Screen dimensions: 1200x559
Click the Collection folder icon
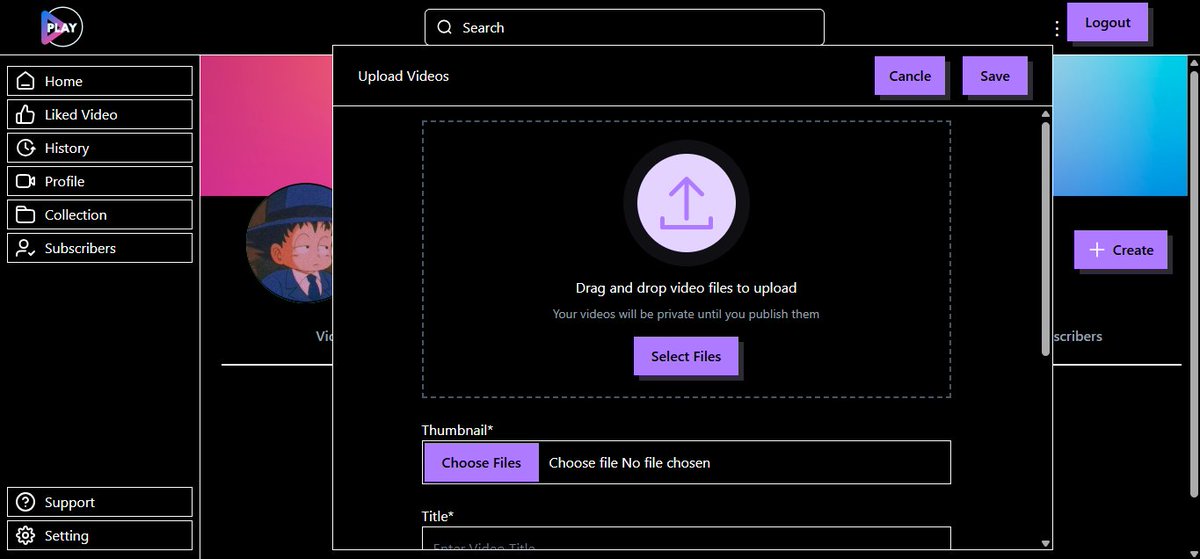click(x=26, y=214)
